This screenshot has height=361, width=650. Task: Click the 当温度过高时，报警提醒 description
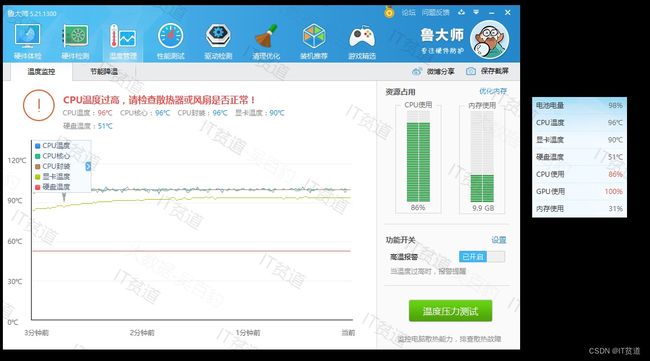pos(428,271)
